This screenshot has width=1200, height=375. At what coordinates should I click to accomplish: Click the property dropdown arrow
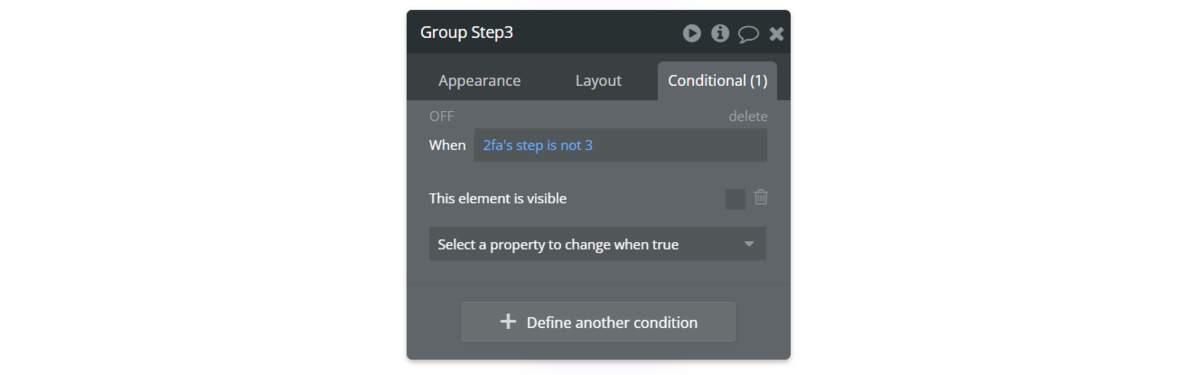pos(749,244)
